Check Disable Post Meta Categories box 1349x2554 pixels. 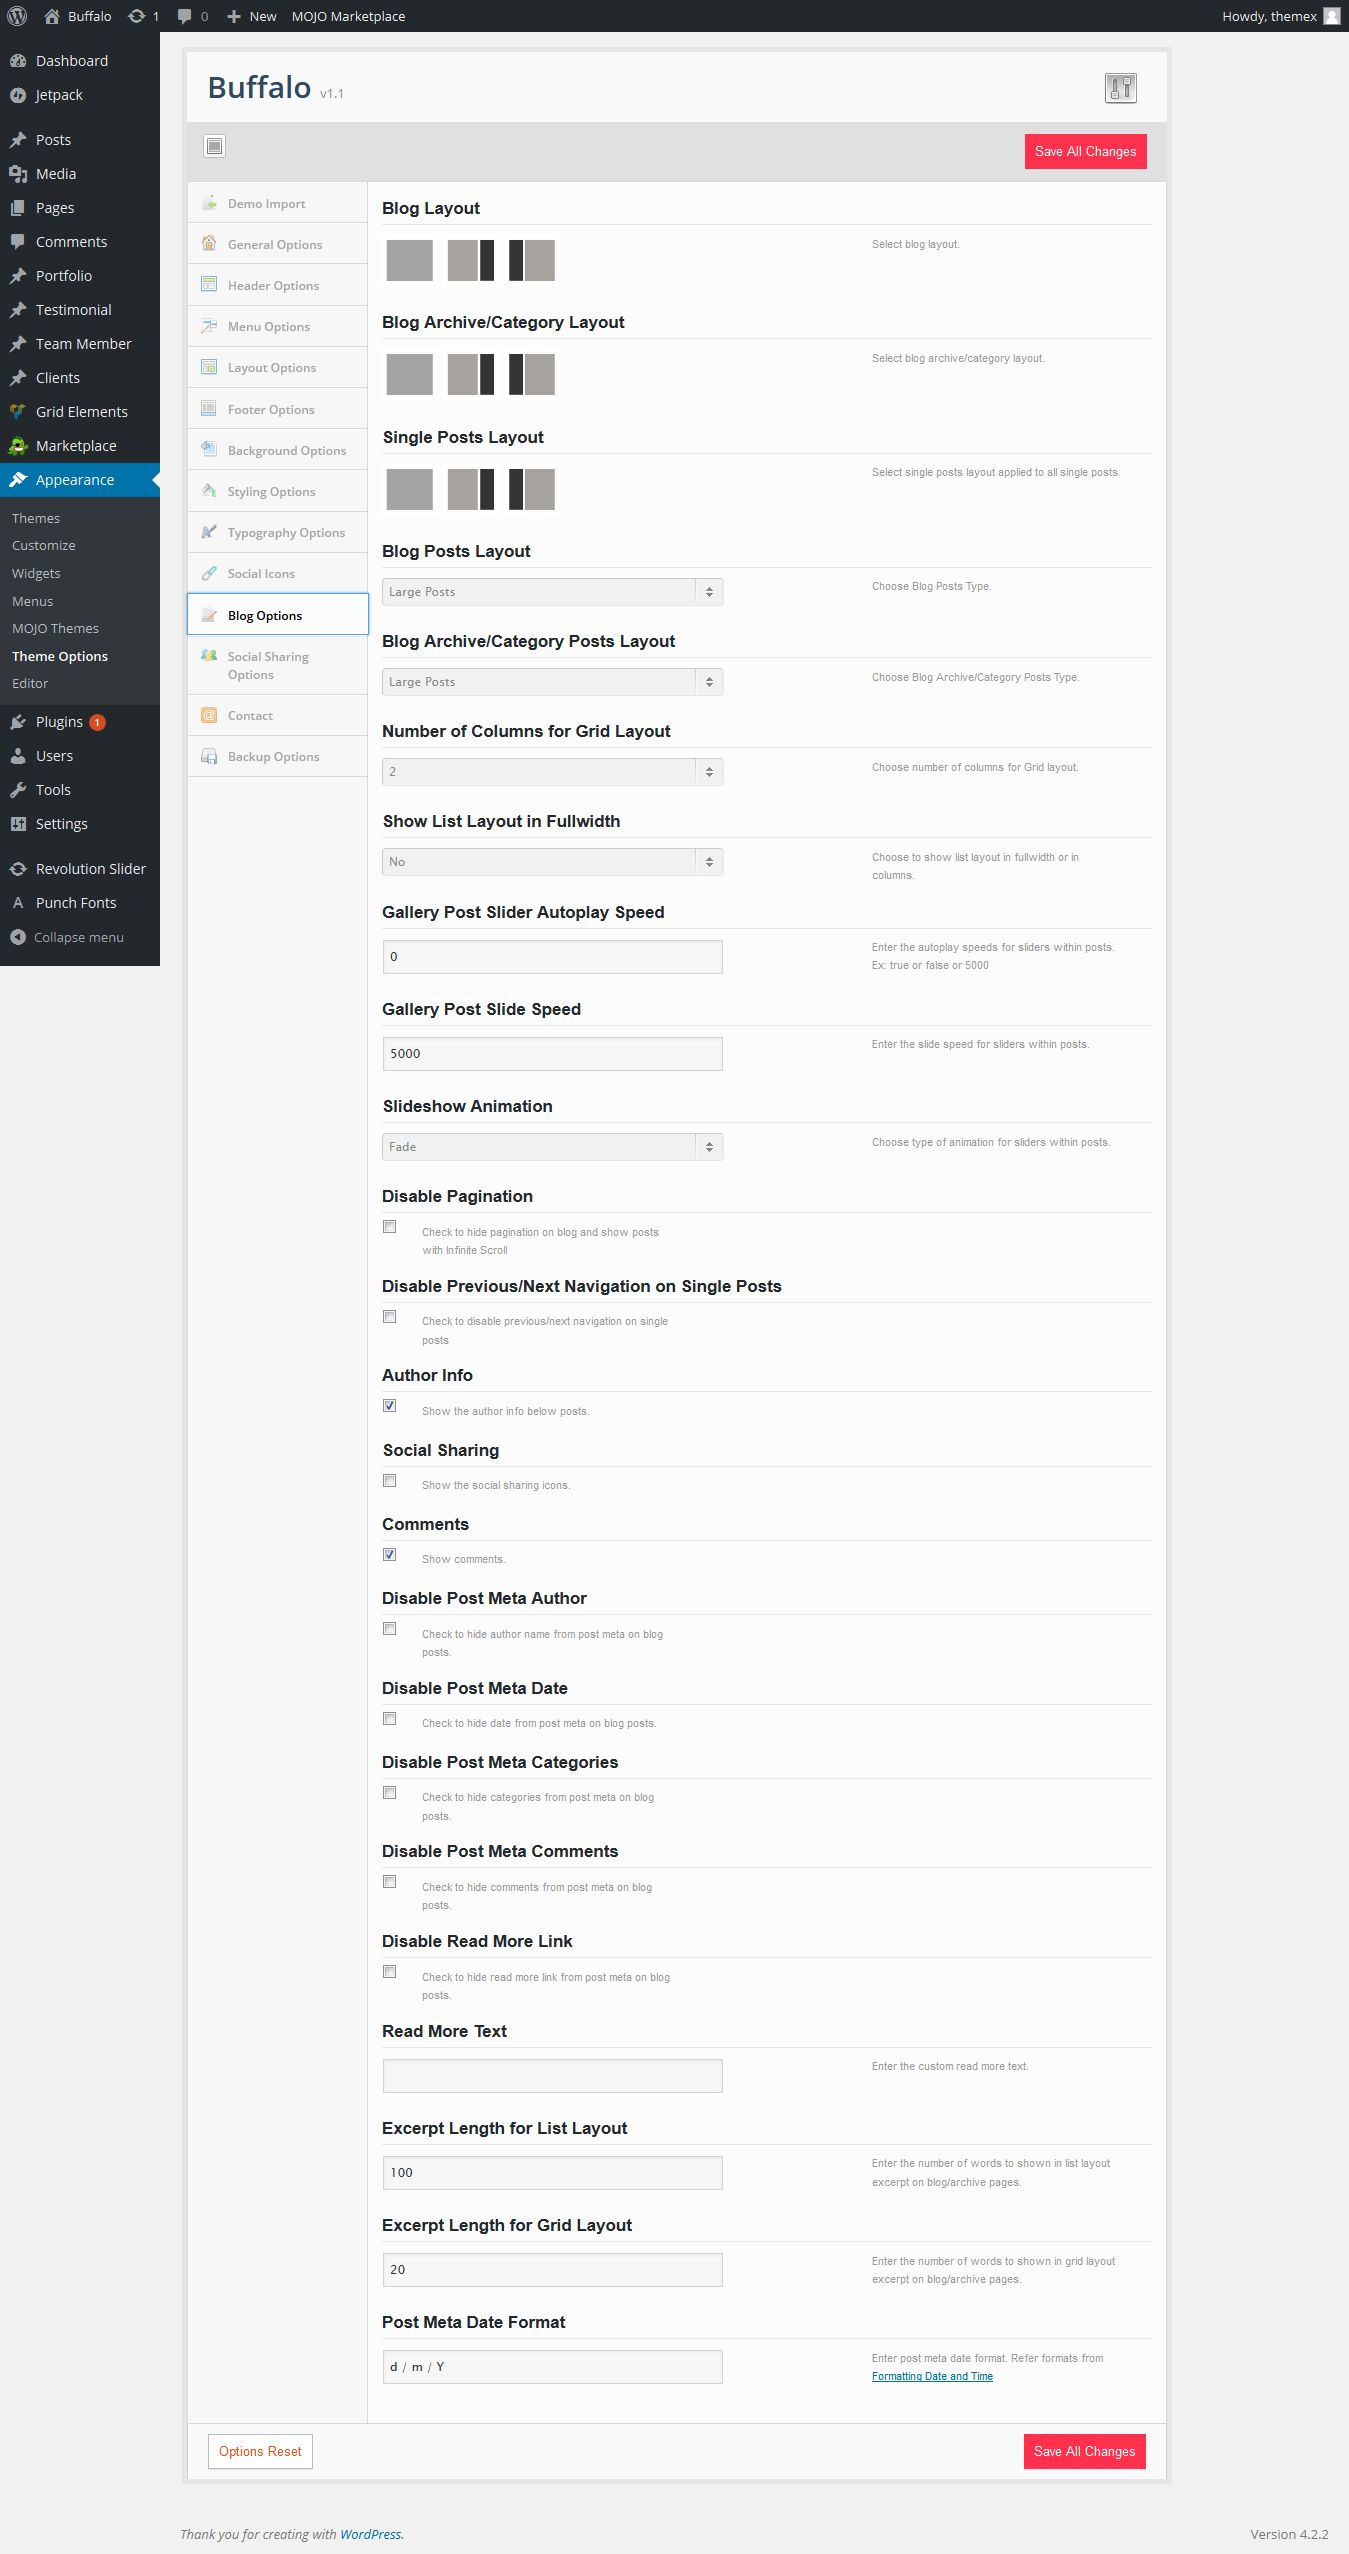(390, 1793)
